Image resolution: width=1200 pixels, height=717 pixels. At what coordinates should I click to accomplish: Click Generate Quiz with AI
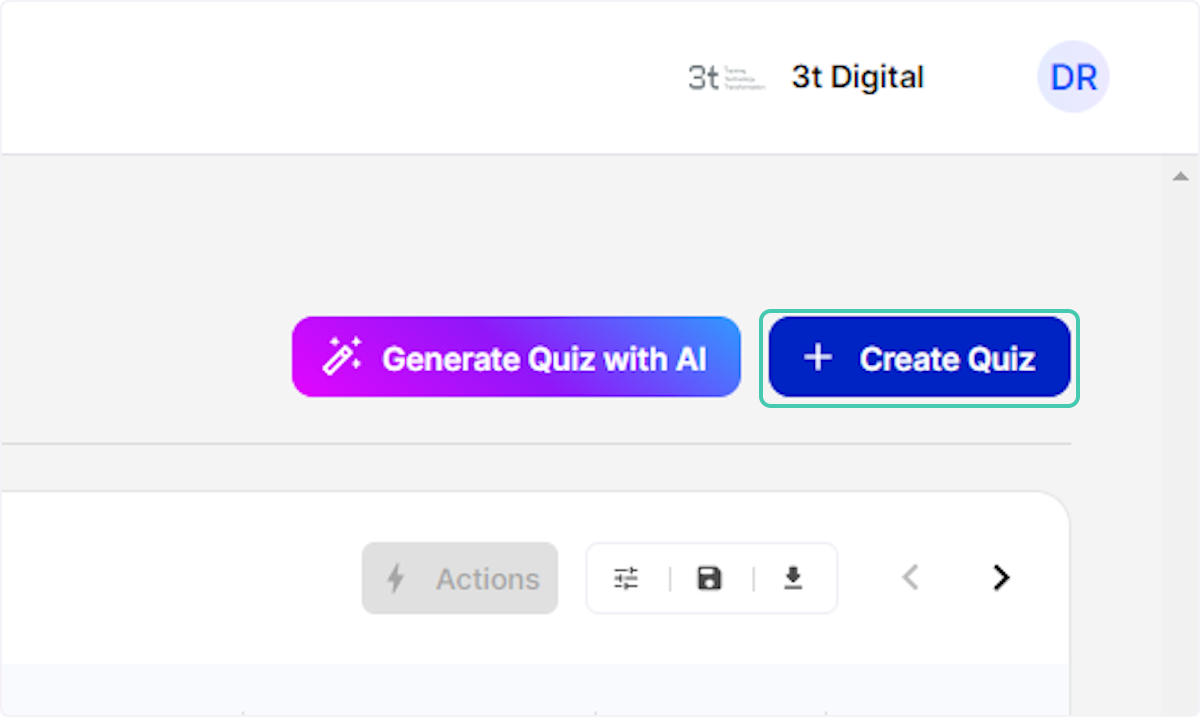[x=515, y=357]
